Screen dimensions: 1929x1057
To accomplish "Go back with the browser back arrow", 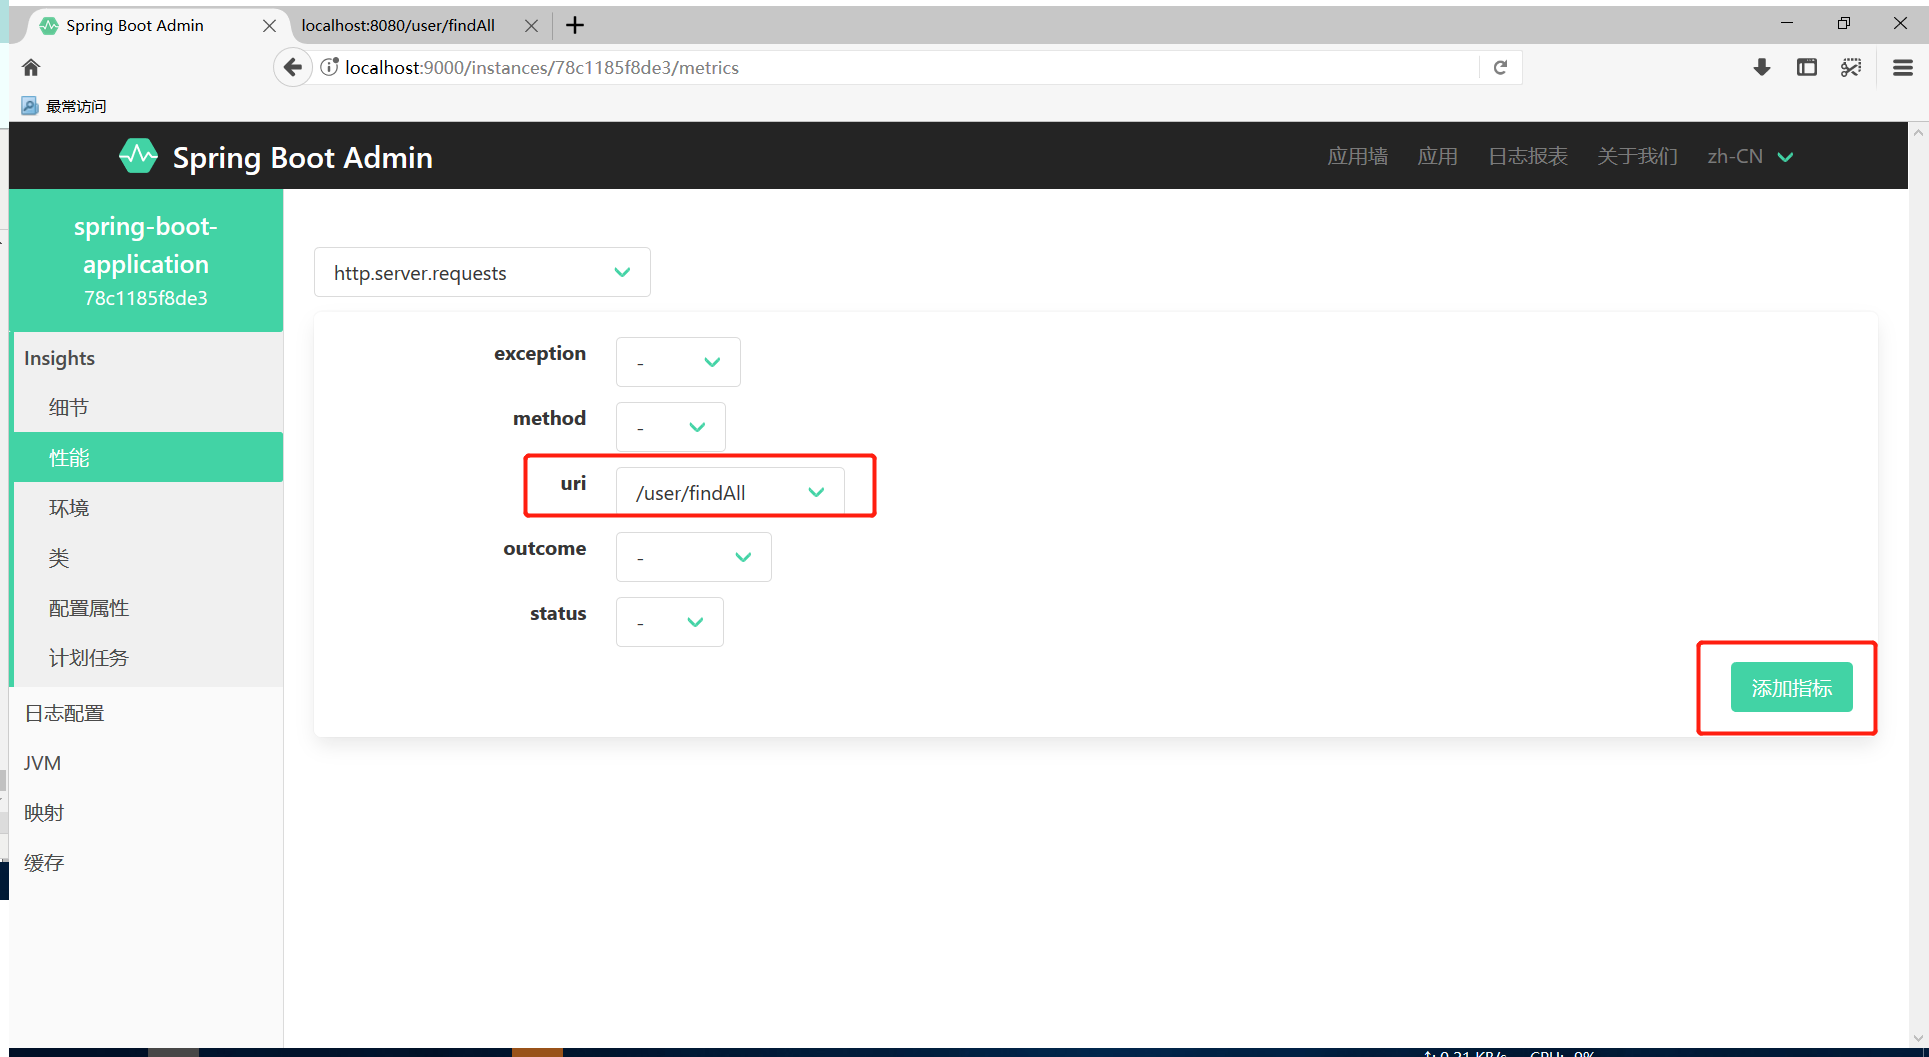I will tap(292, 68).
